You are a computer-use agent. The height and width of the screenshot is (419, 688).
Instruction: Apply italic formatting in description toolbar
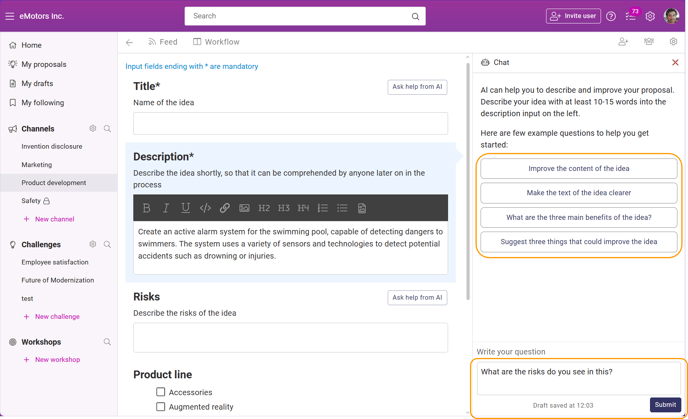coord(166,208)
